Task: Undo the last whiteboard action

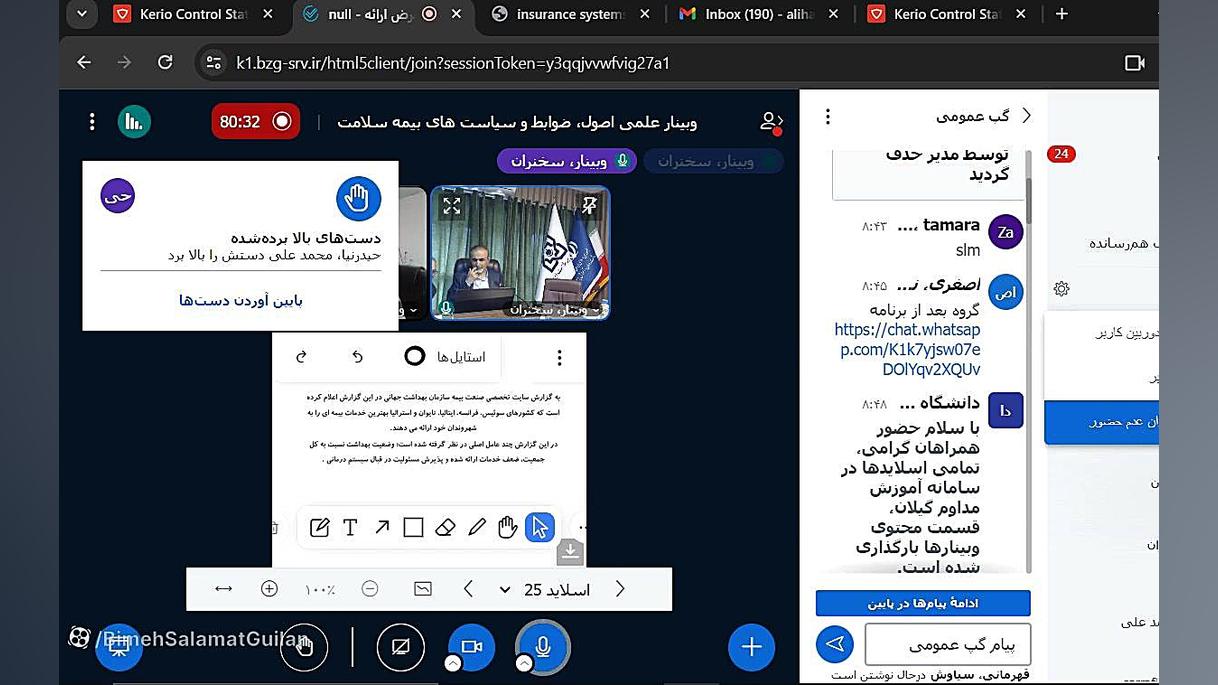Action: click(357, 357)
